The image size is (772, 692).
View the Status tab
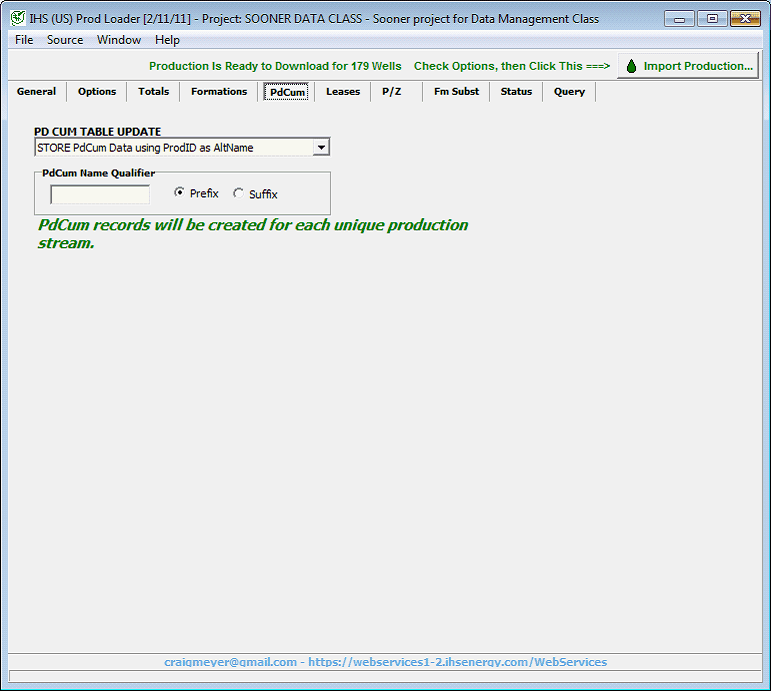(x=516, y=92)
